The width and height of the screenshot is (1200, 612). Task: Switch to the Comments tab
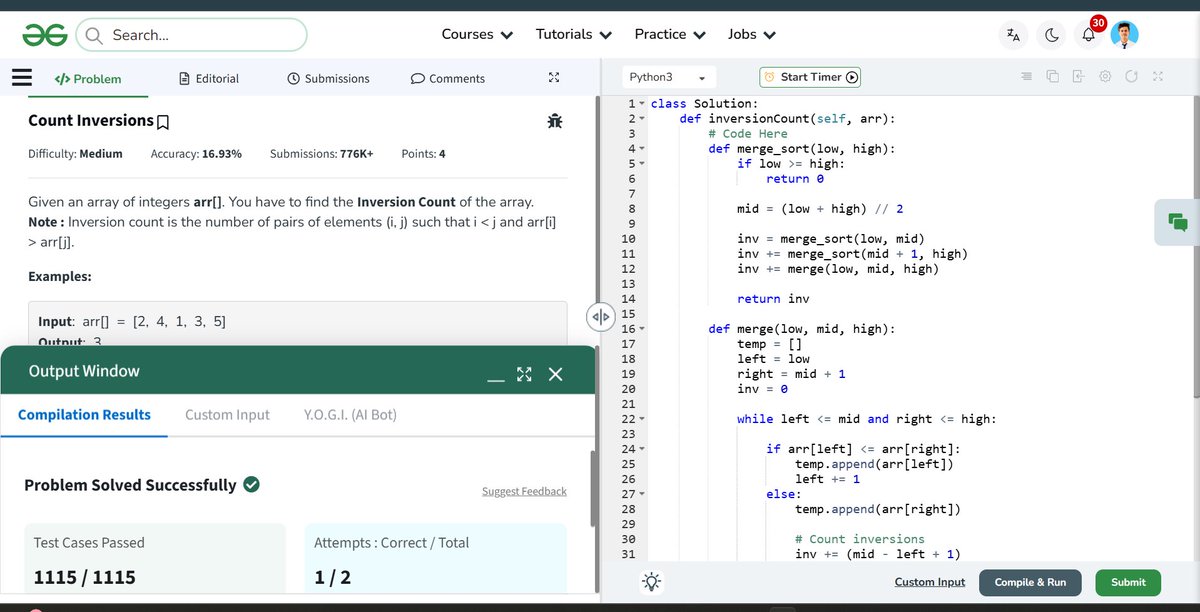point(448,78)
